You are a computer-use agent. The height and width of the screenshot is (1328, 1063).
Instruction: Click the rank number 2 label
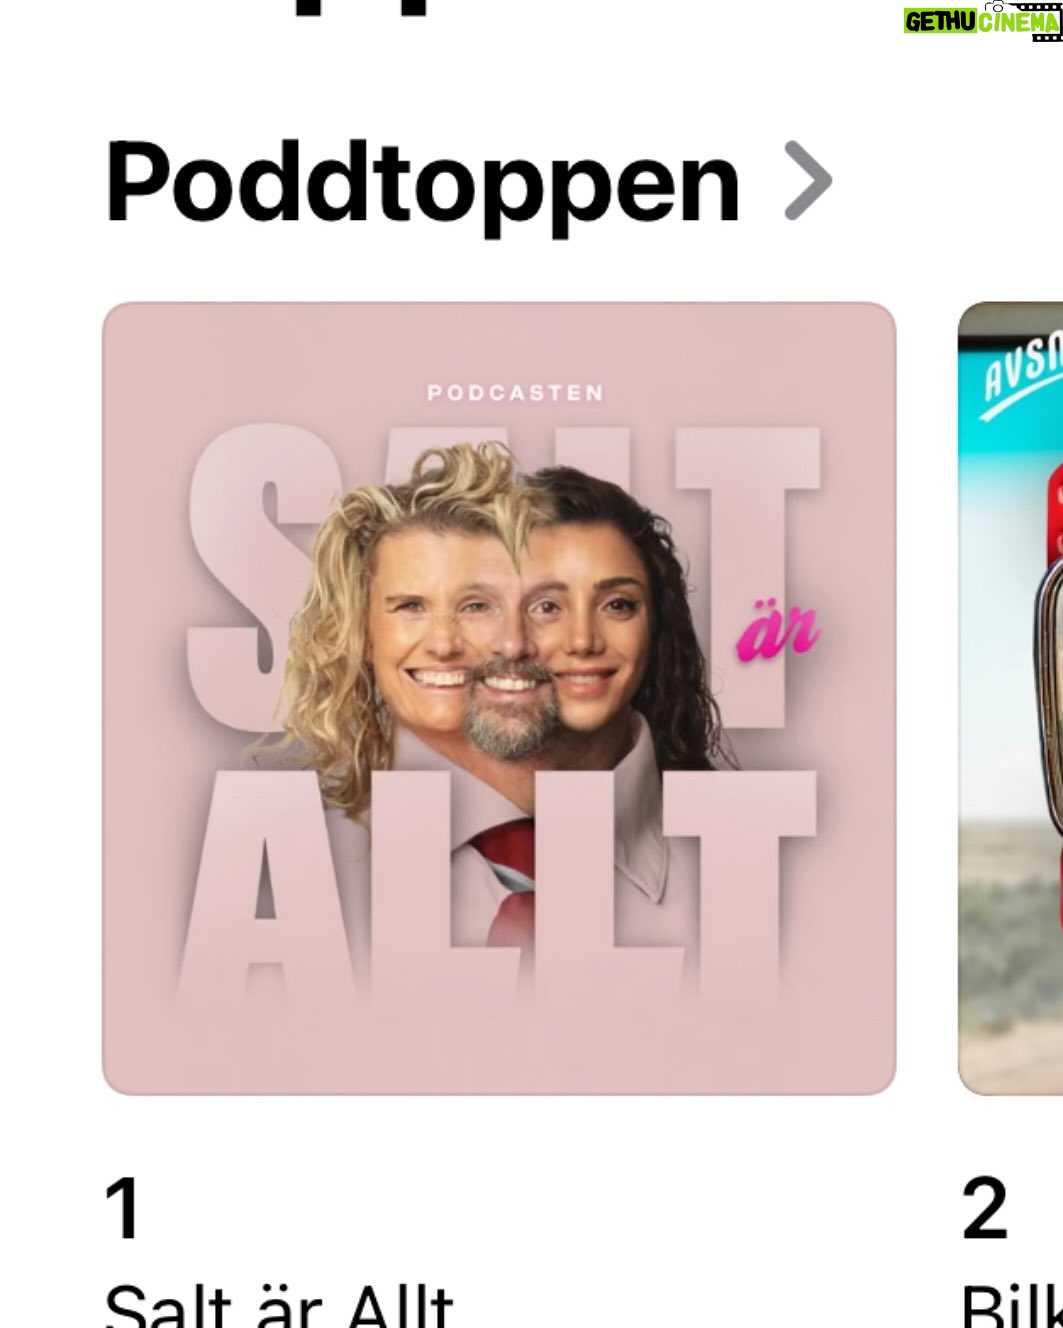pos(984,1208)
